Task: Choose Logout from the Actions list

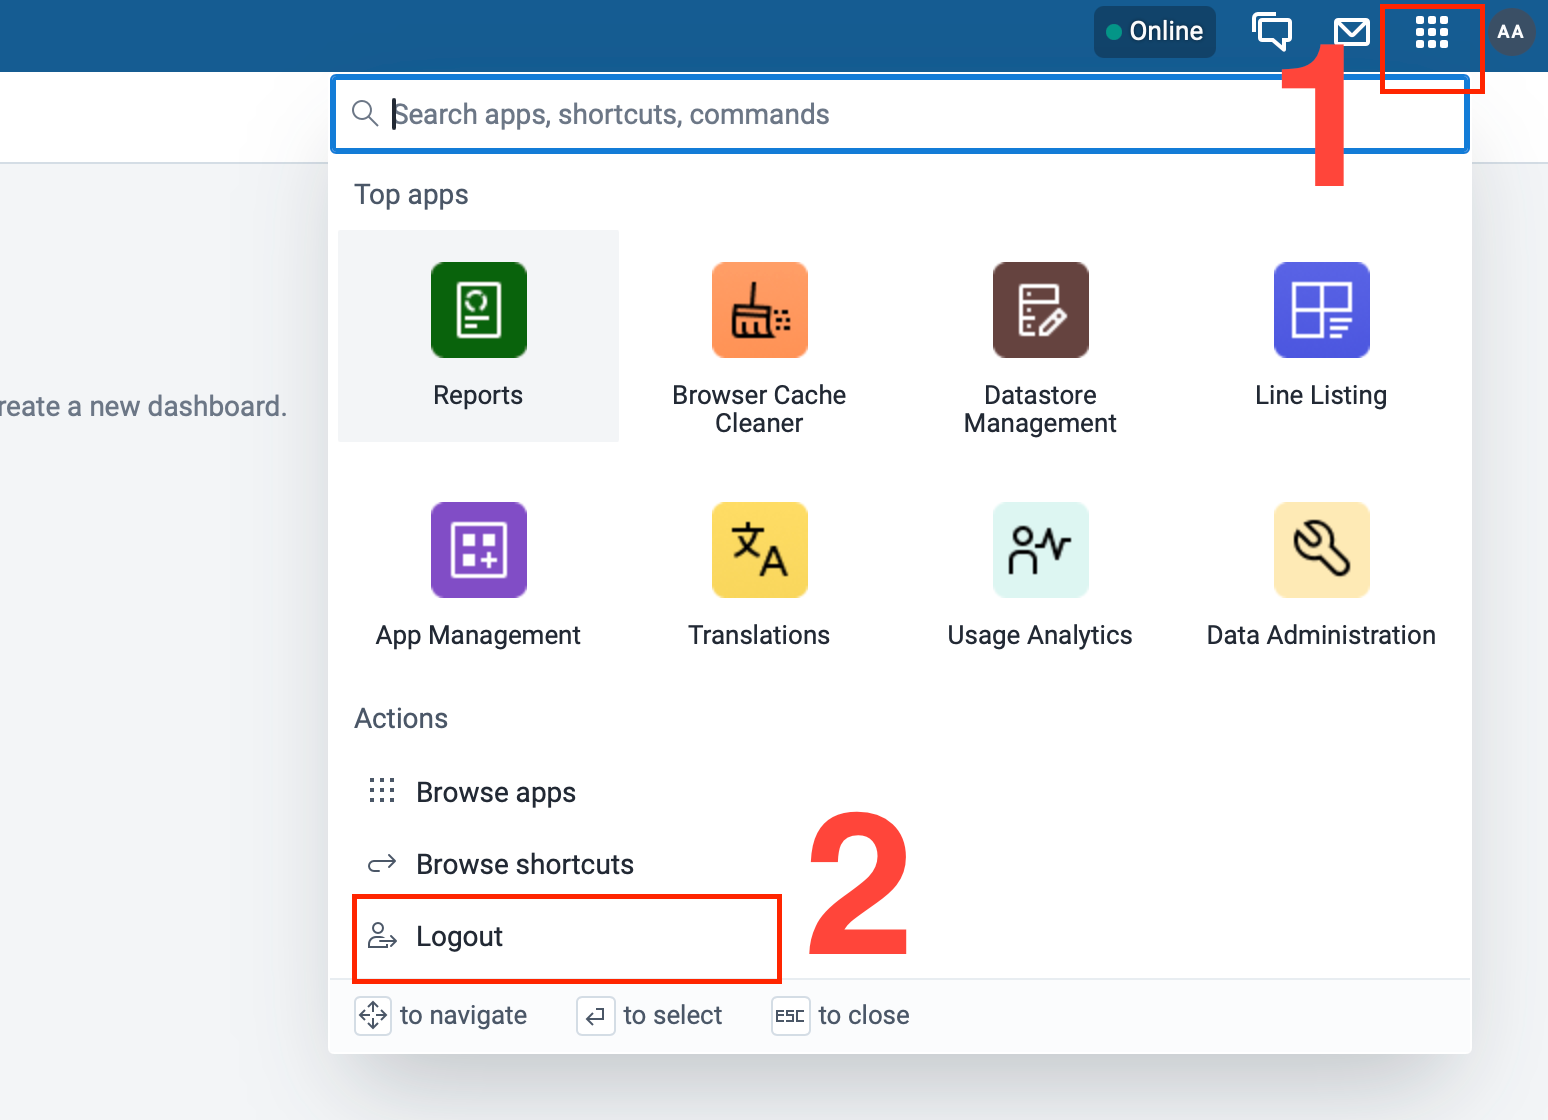Action: point(460,937)
